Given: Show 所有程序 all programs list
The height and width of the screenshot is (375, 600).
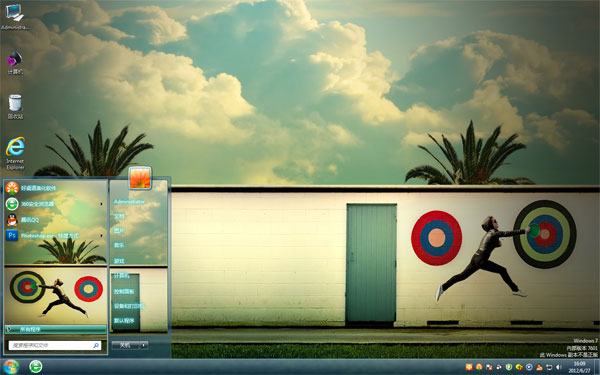Looking at the screenshot, I should pos(55,329).
